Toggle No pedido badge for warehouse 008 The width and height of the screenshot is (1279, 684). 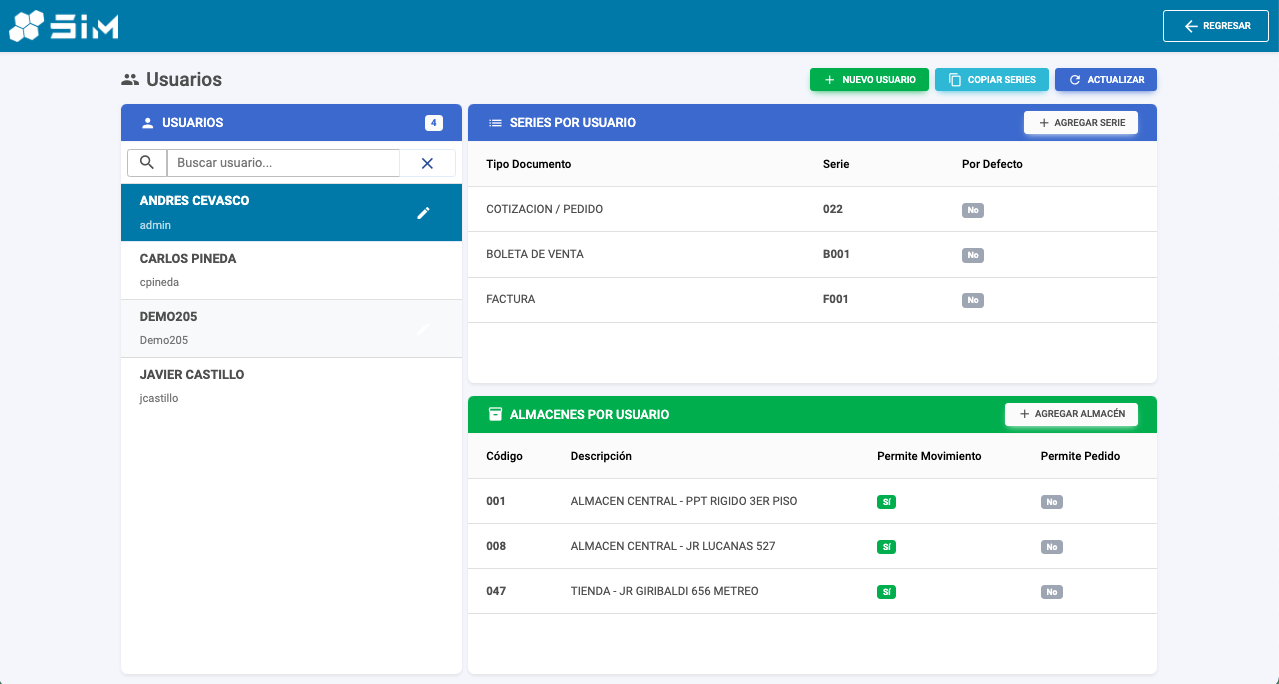pos(1052,547)
